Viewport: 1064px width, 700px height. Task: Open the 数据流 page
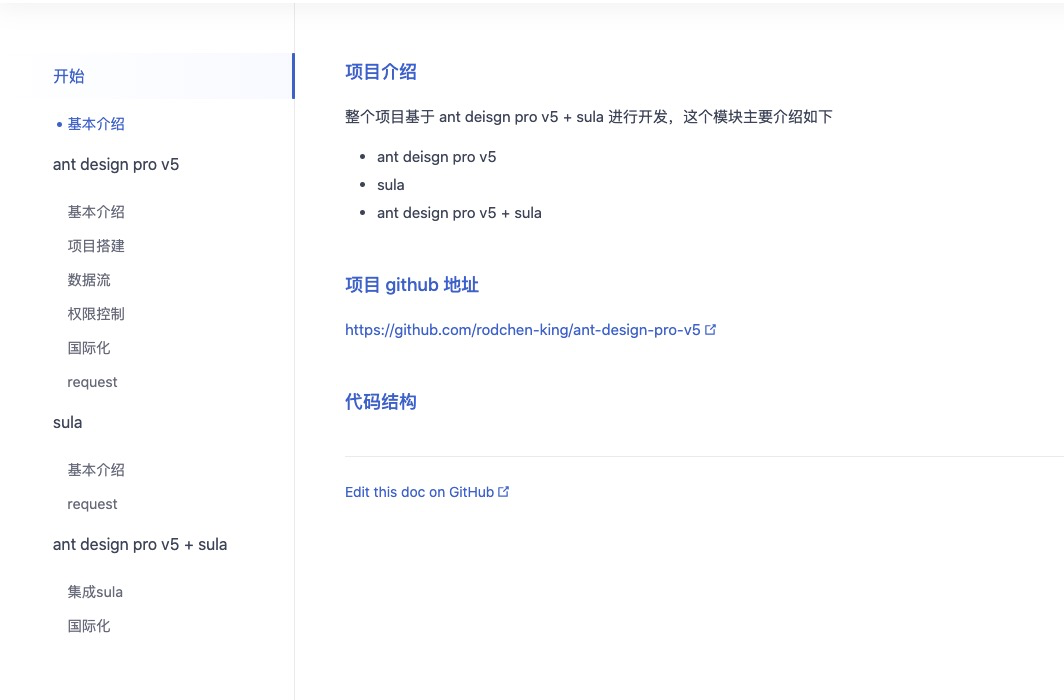(x=89, y=280)
